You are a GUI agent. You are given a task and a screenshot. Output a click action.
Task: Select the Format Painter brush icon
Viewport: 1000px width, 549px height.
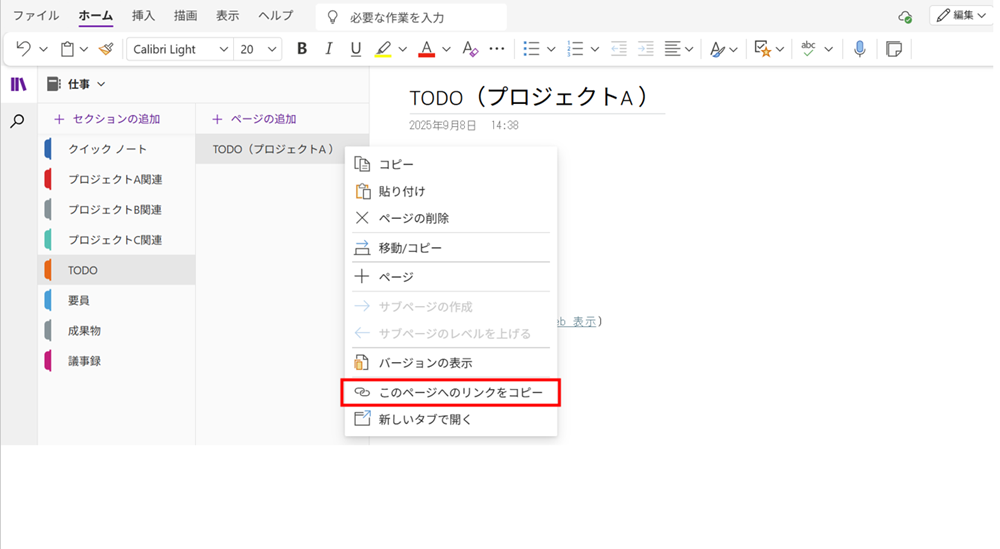pos(106,48)
